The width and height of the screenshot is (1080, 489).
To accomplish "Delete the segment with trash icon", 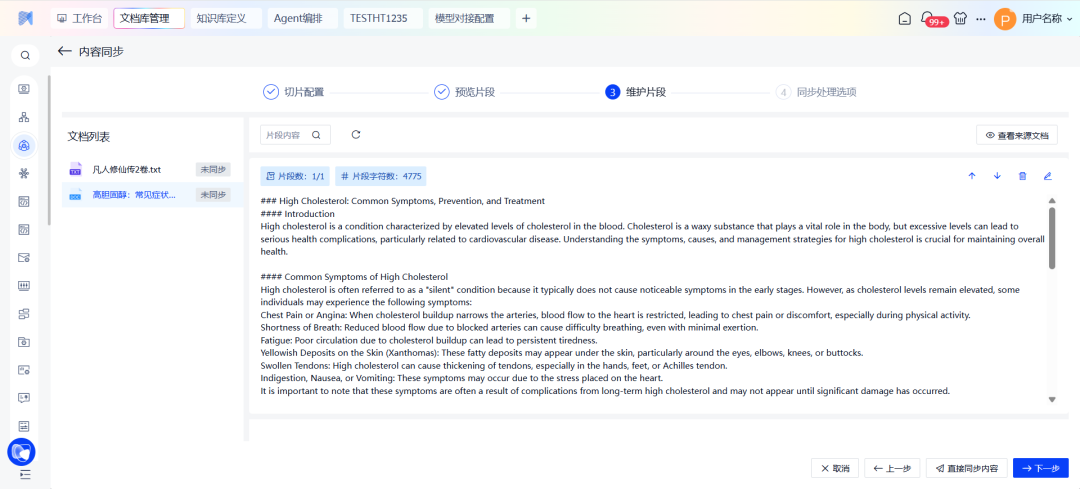I will tap(1022, 176).
